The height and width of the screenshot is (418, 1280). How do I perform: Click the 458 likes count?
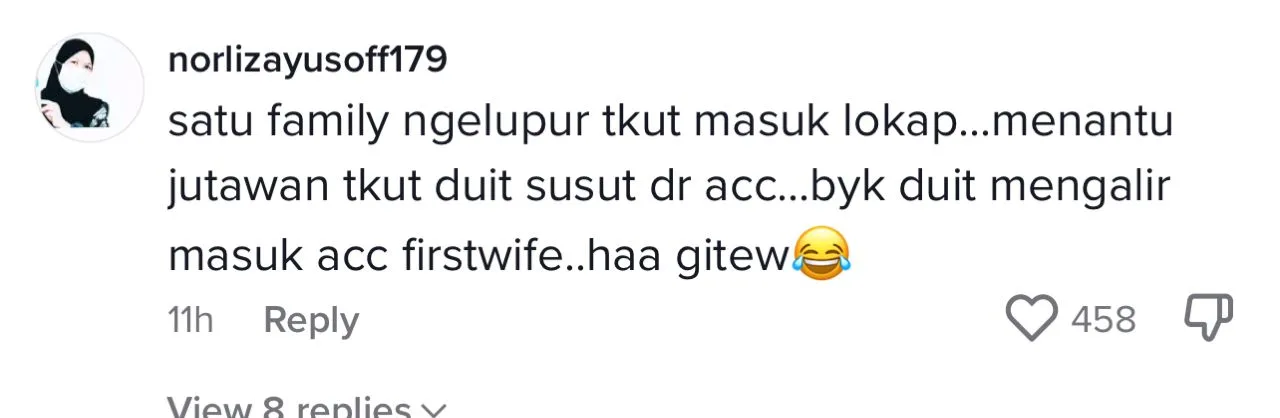pyautogui.click(x=1103, y=320)
